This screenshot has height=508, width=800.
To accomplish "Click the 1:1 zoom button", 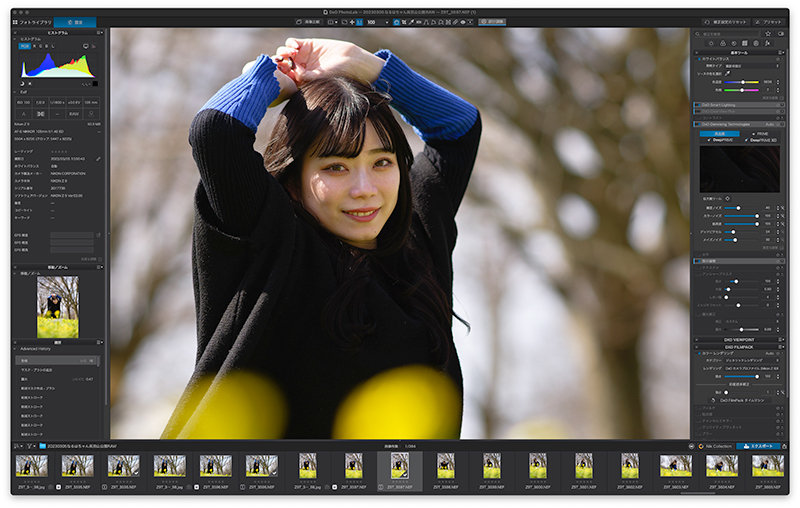I will 359,22.
